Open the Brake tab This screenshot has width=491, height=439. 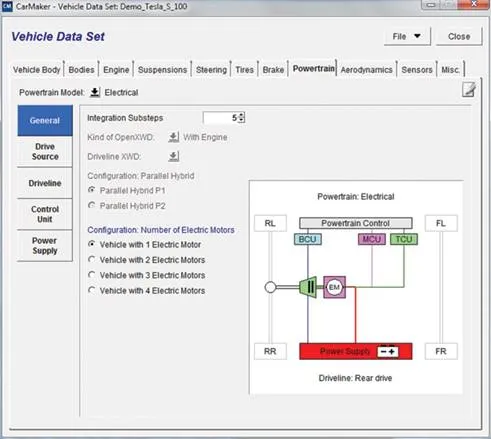click(x=273, y=70)
